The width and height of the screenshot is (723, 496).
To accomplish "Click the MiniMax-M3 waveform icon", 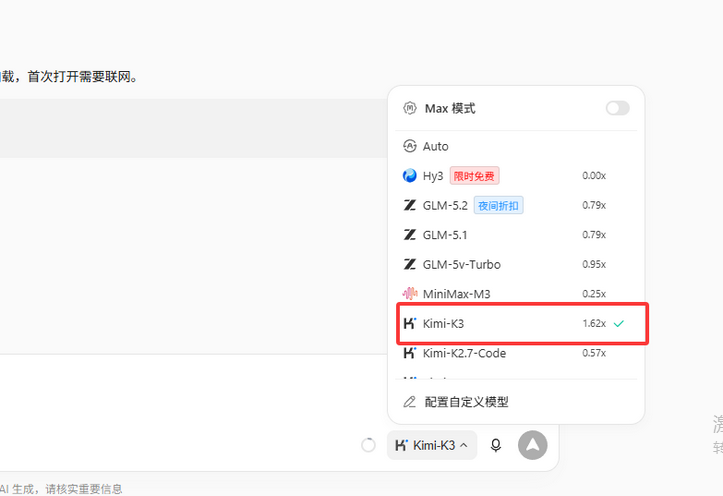I will pos(409,294).
